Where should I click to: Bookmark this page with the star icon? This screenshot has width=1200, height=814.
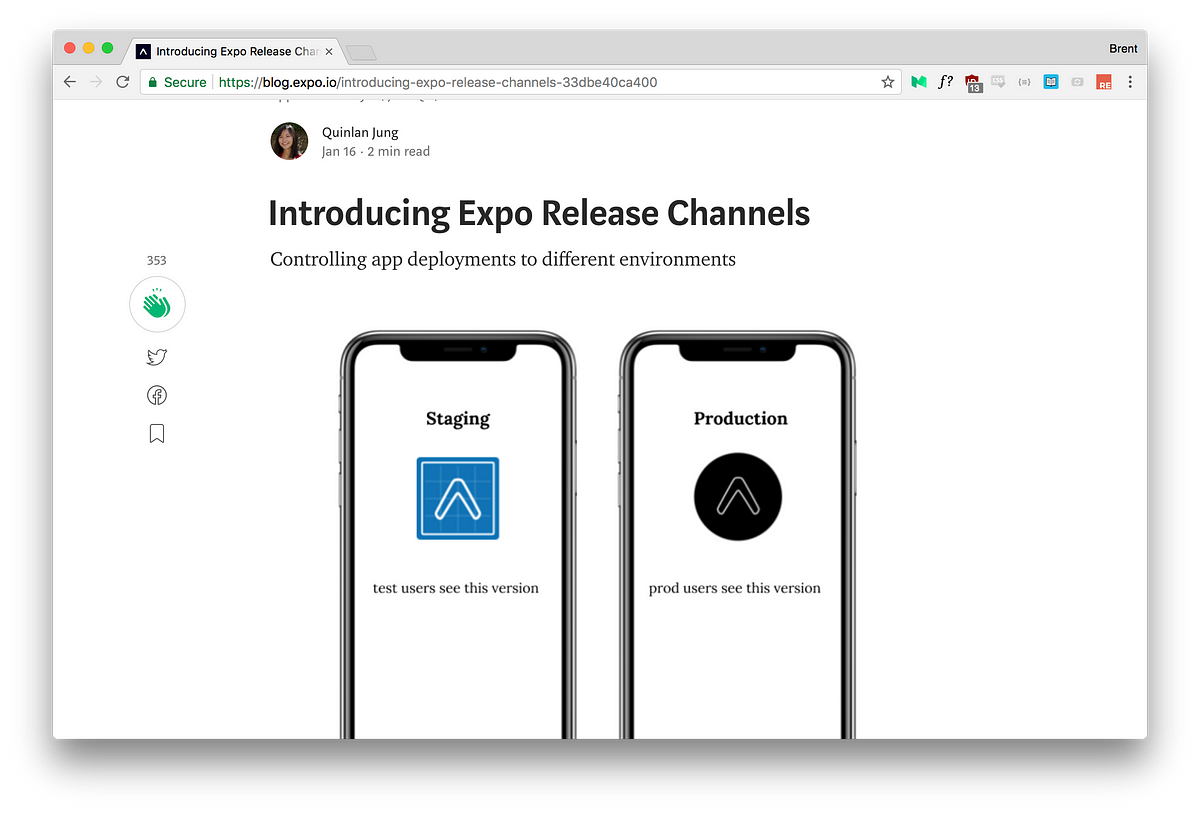pos(888,82)
